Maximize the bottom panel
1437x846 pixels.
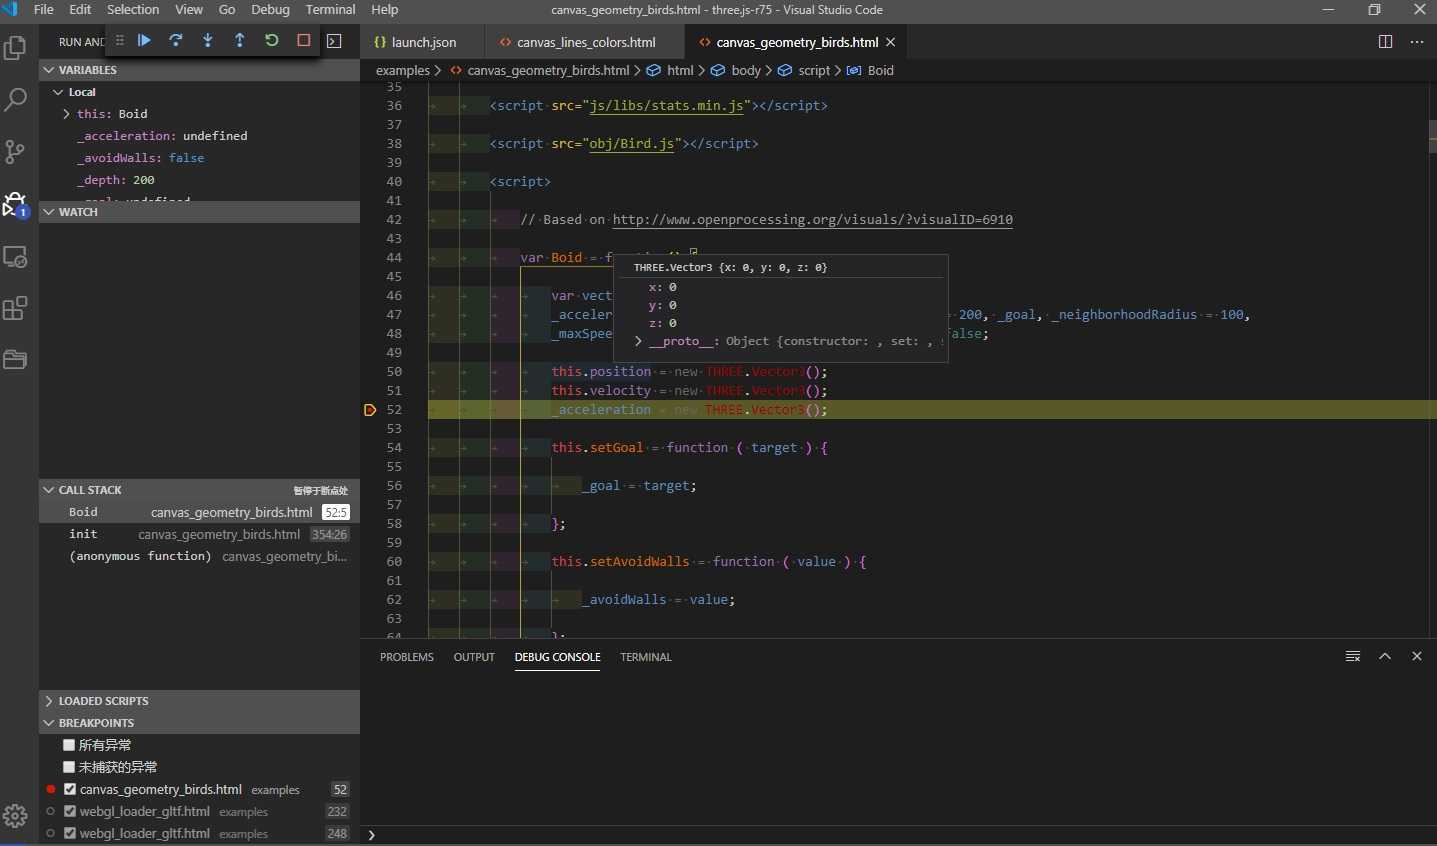tap(1385, 656)
